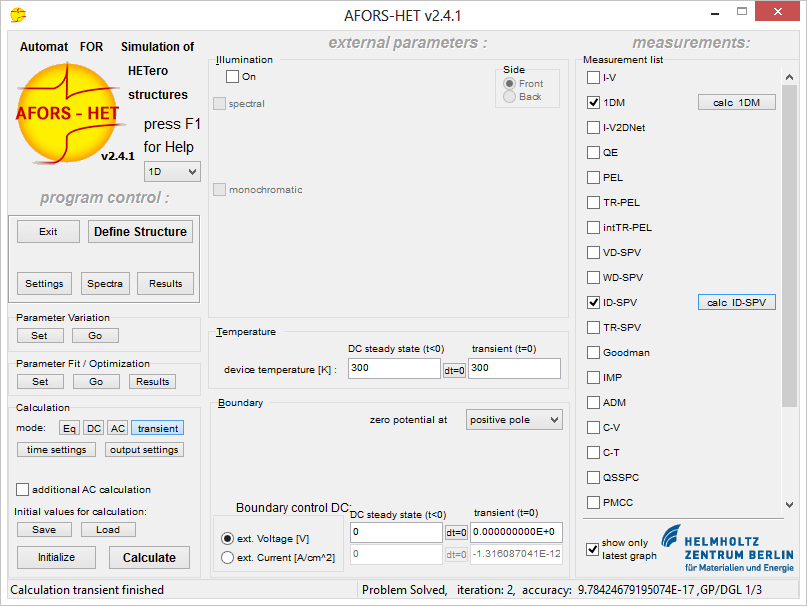Check the VD-SPV measurement
Screen dimensions: 807x606
[593, 253]
